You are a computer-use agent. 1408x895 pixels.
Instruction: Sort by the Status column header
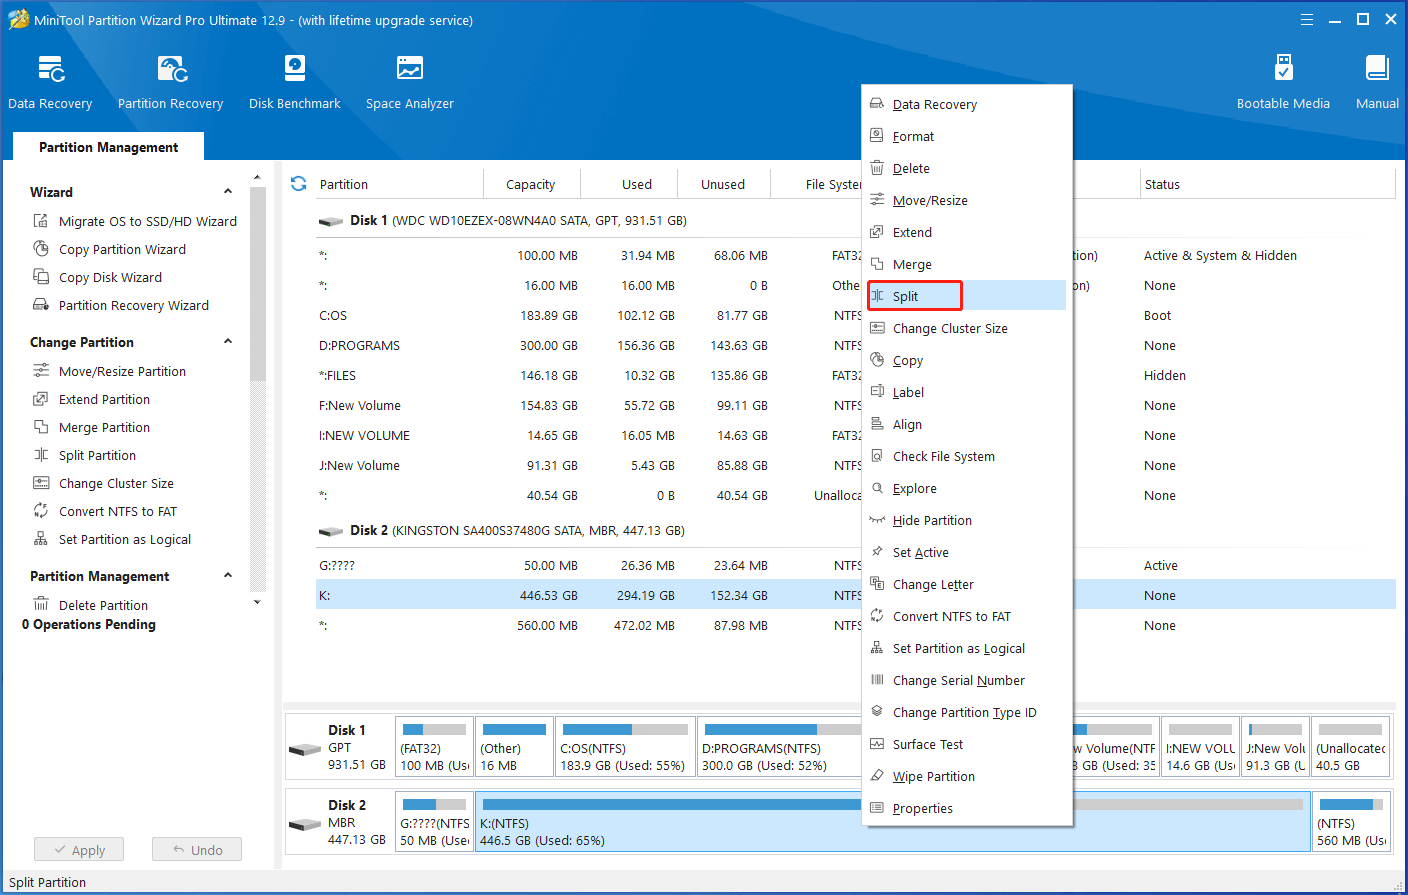pos(1266,184)
